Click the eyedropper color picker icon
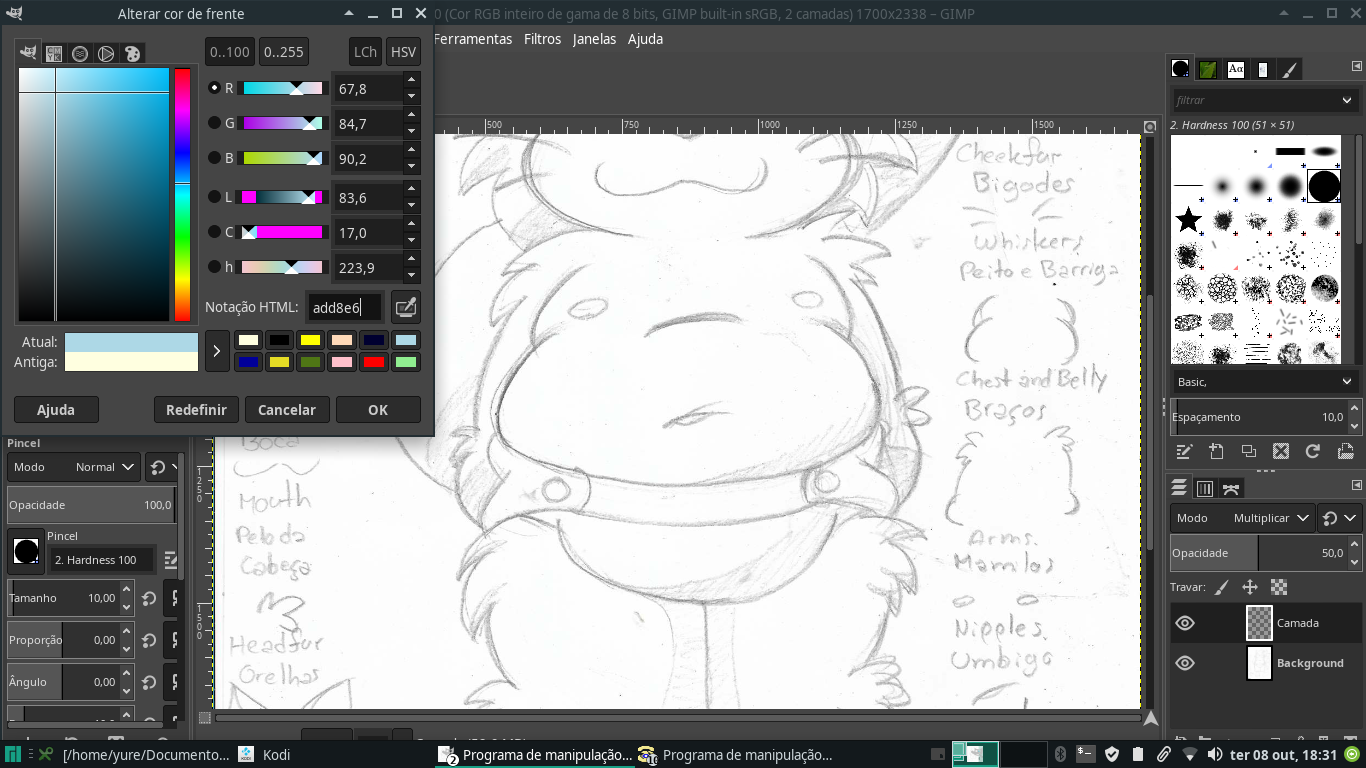 (405, 307)
